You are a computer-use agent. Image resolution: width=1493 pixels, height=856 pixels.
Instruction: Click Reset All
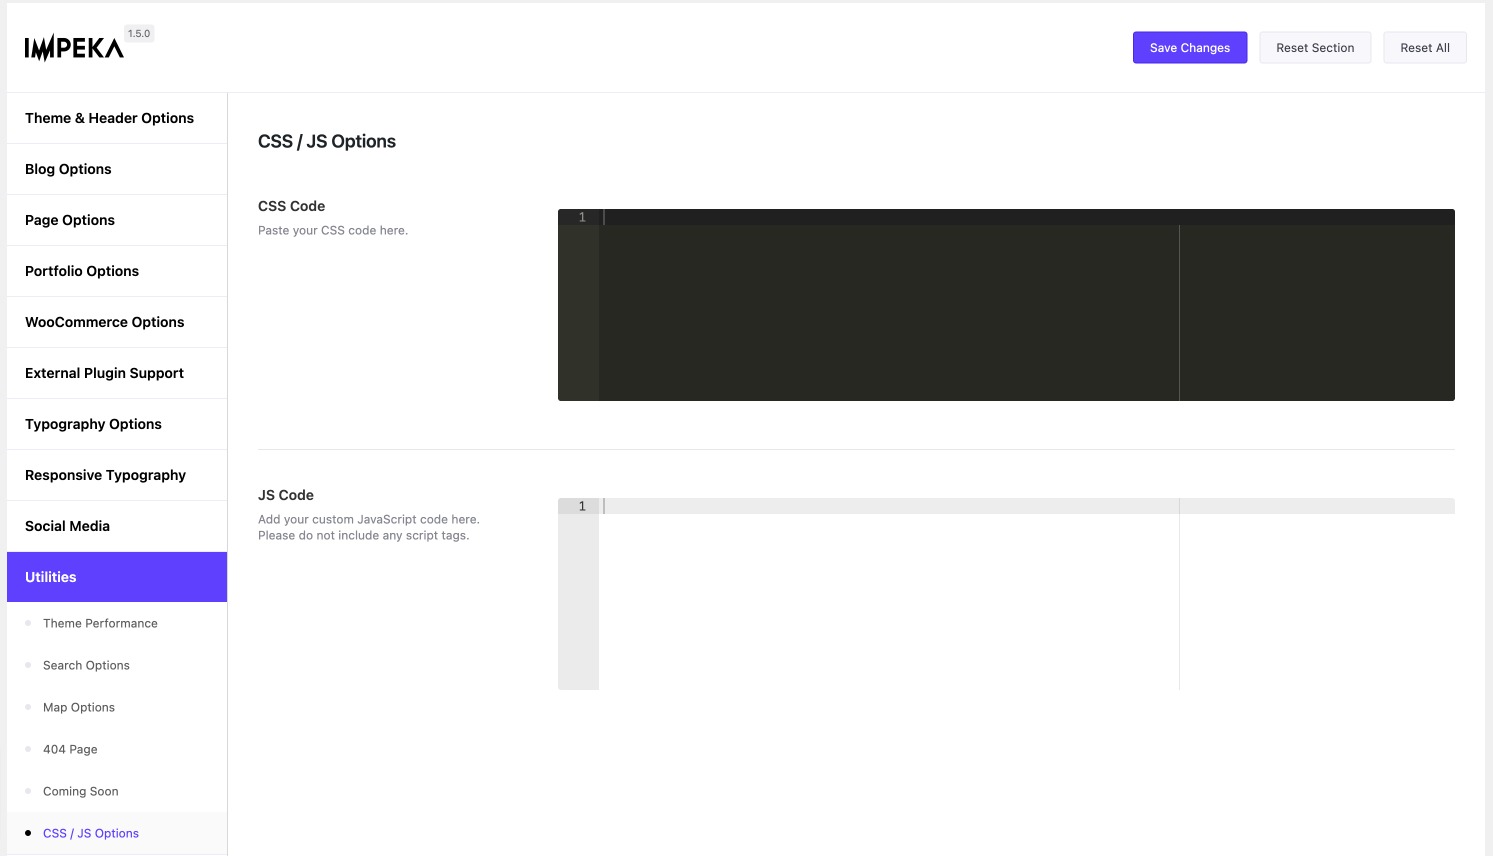[1424, 47]
